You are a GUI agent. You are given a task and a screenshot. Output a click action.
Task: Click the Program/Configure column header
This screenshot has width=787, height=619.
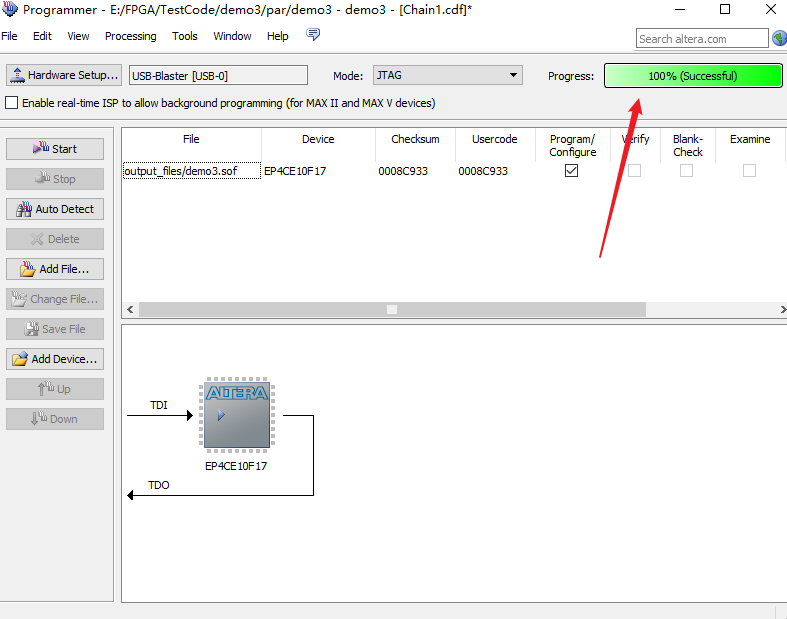[573, 146]
